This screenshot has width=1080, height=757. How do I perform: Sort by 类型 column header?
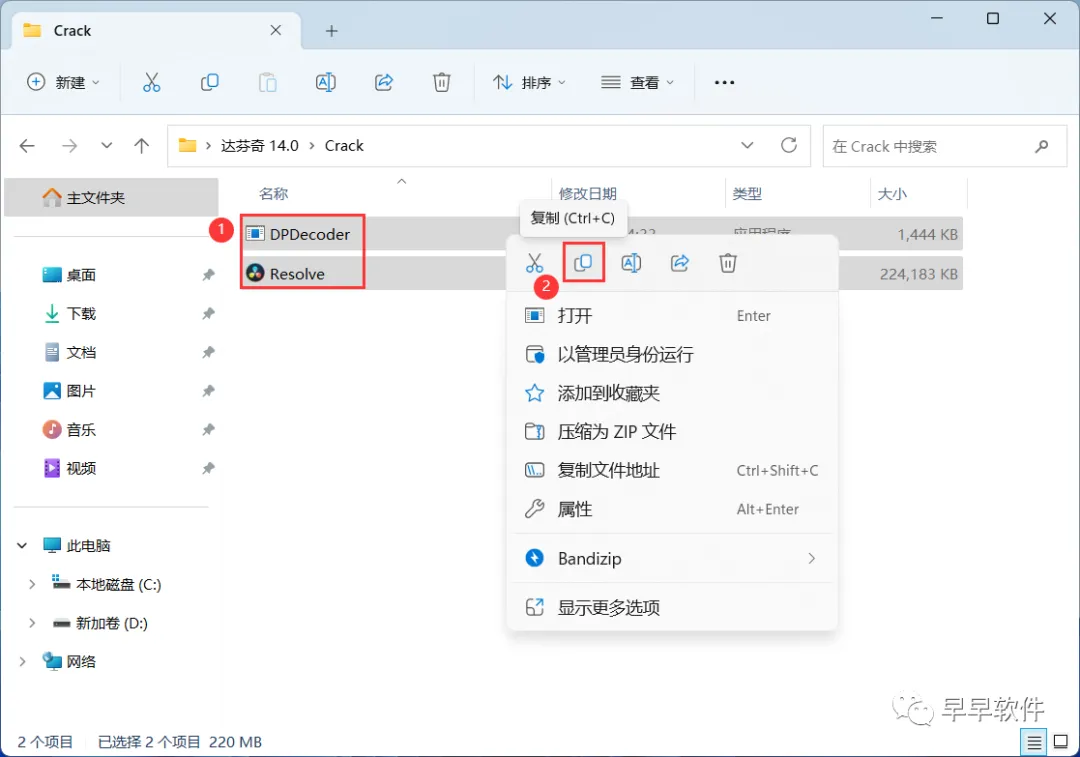click(x=747, y=194)
